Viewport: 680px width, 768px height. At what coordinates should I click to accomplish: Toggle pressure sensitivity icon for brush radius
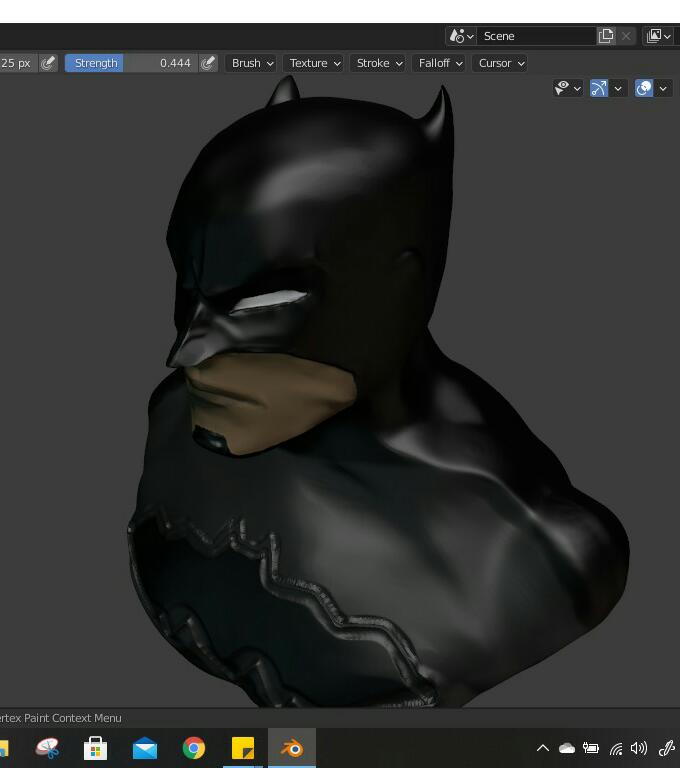[x=48, y=63]
